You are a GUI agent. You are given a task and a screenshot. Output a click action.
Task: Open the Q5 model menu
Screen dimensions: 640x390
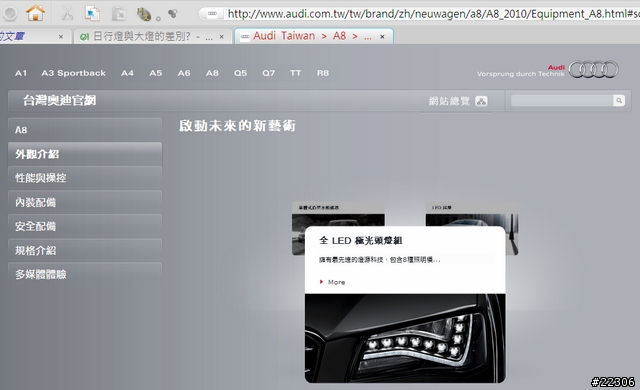[240, 73]
